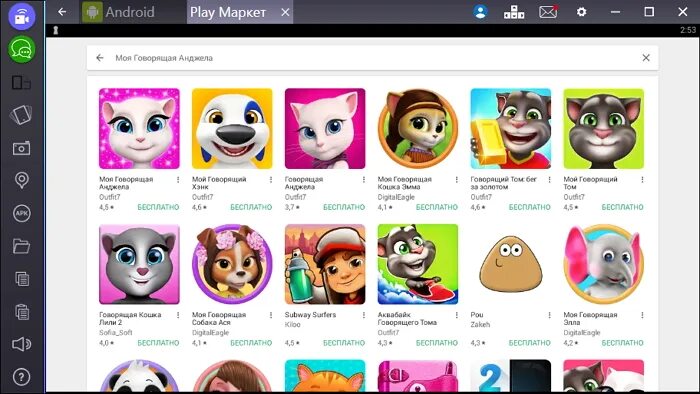Click the multi-window layout sidebar icon
The width and height of the screenshot is (700, 394).
coord(21,83)
